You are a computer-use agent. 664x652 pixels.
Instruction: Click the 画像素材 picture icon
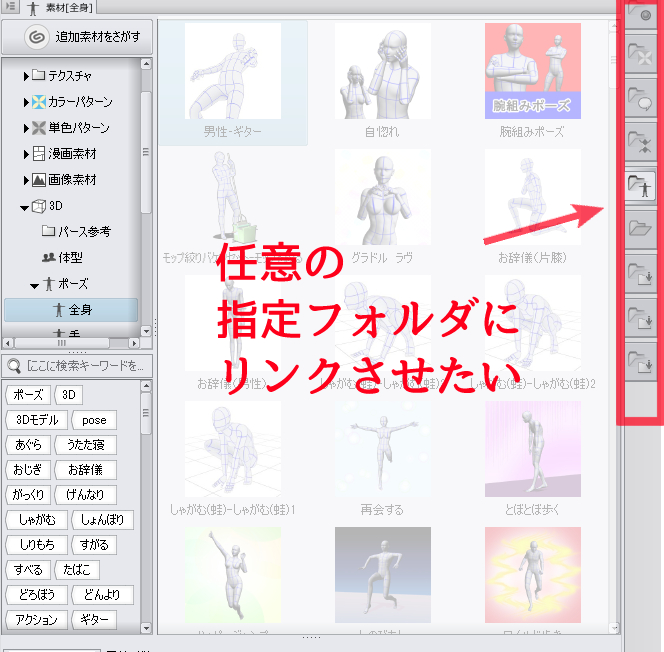(39, 180)
